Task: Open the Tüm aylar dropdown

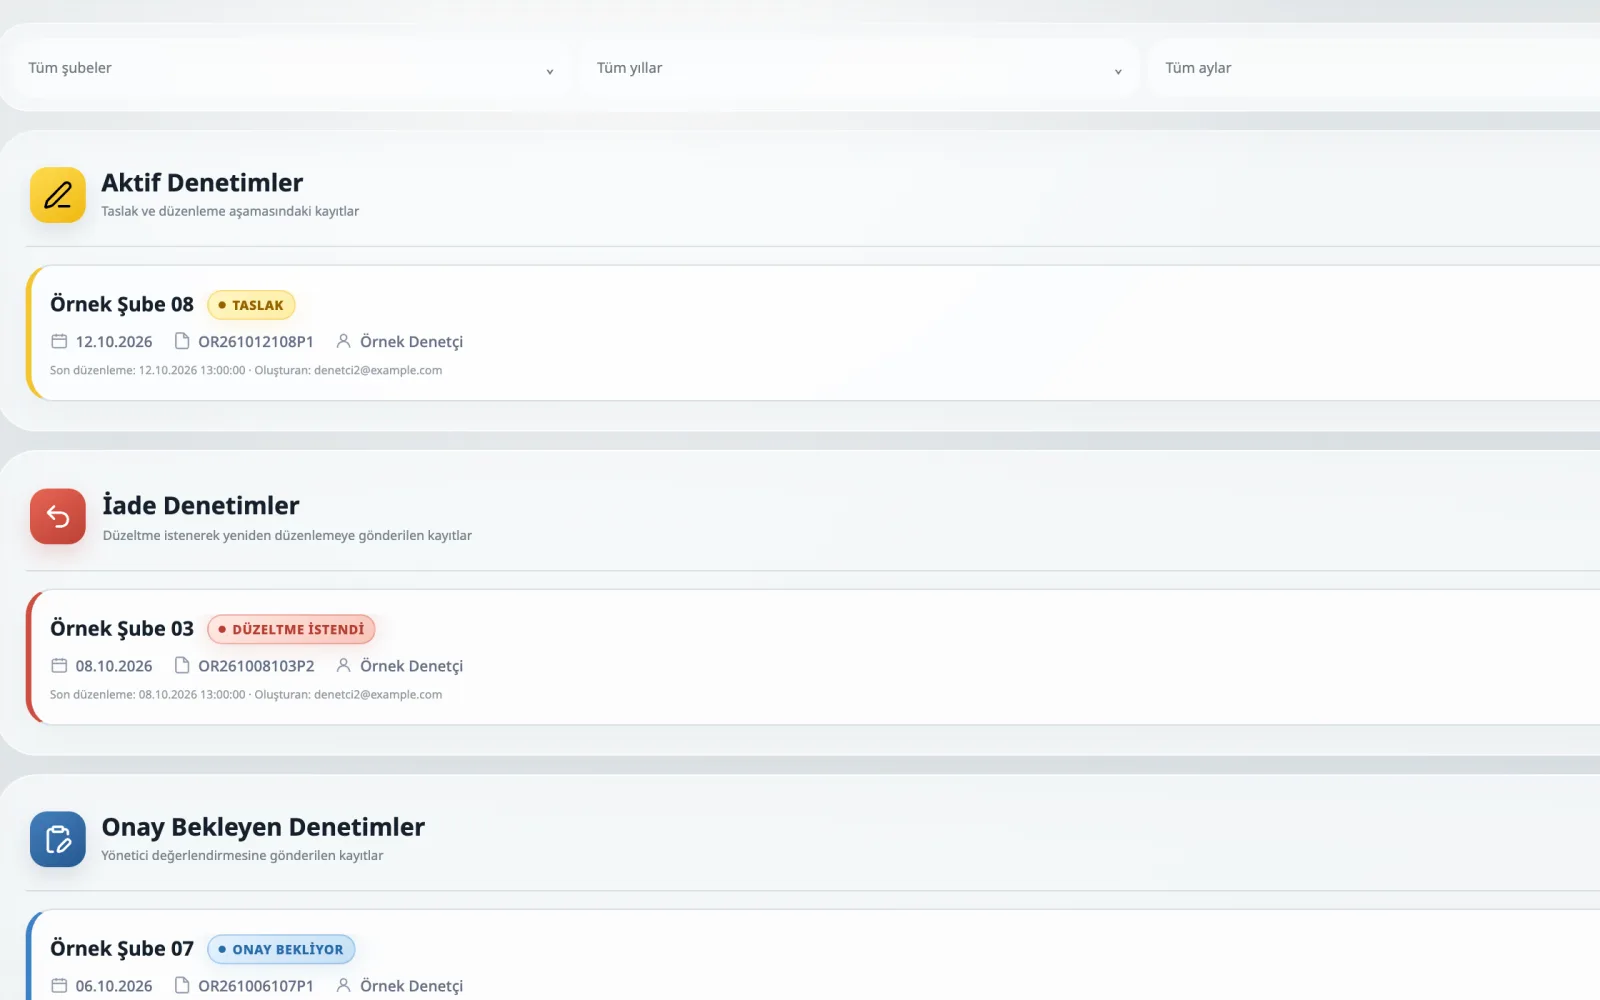Action: point(1374,68)
